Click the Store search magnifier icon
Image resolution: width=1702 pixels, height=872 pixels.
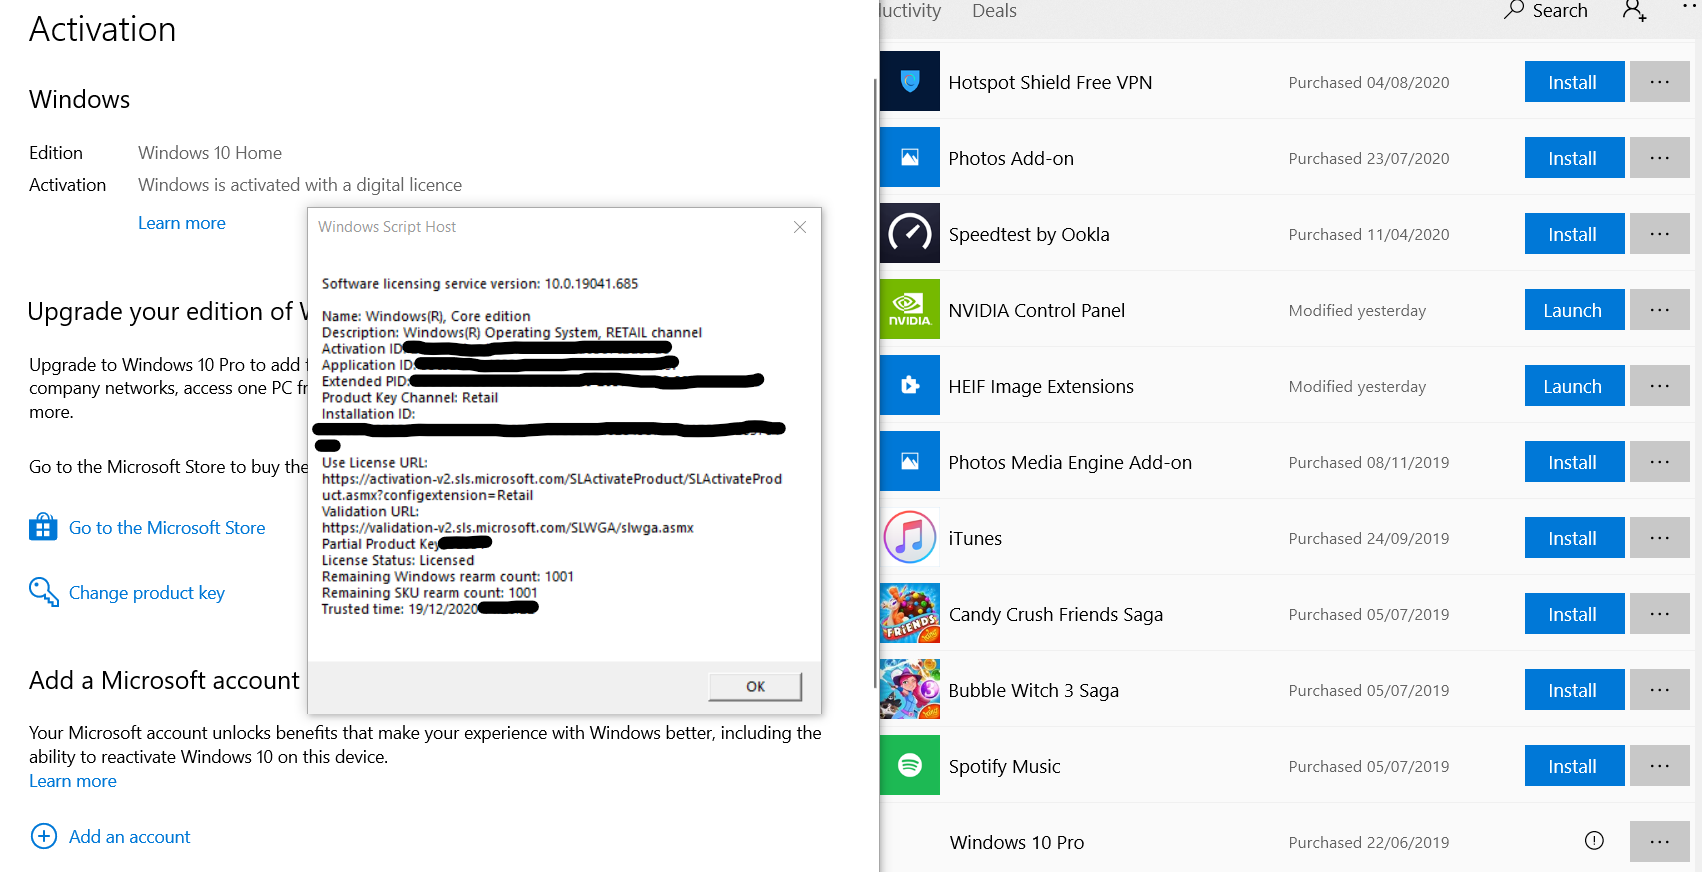1514,10
